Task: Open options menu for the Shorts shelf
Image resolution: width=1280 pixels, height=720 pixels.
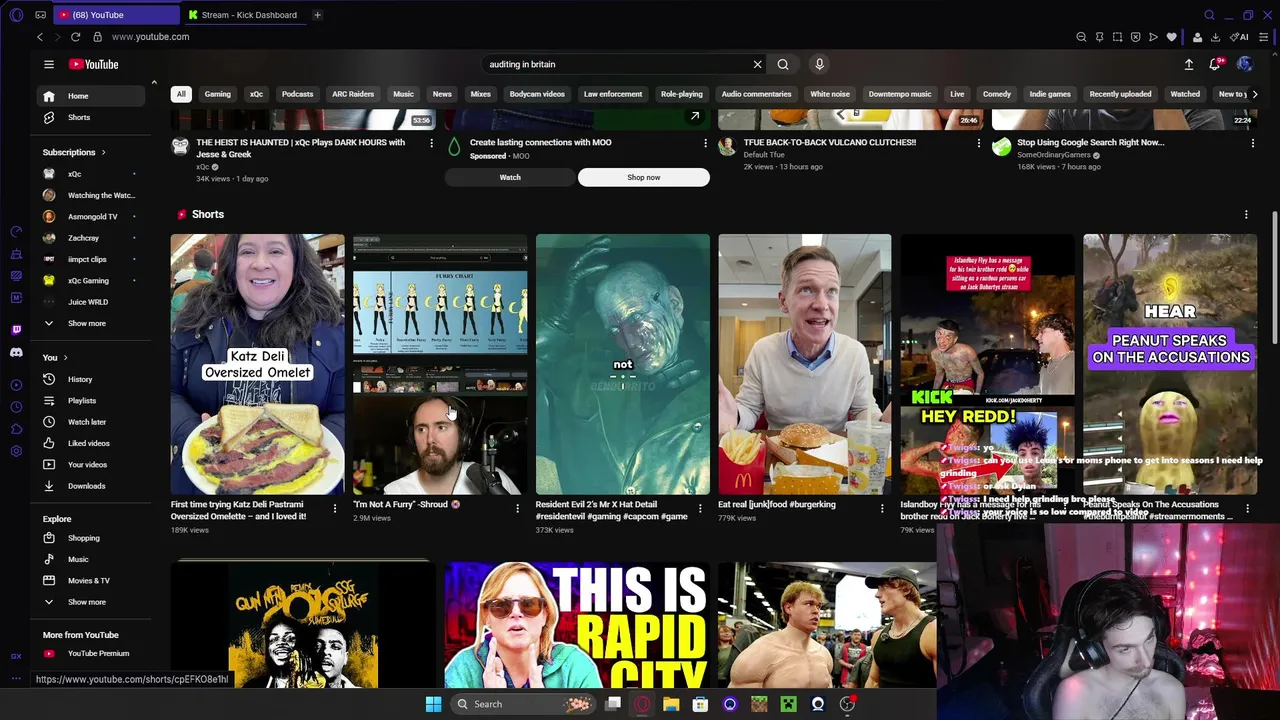Action: [x=1246, y=215]
